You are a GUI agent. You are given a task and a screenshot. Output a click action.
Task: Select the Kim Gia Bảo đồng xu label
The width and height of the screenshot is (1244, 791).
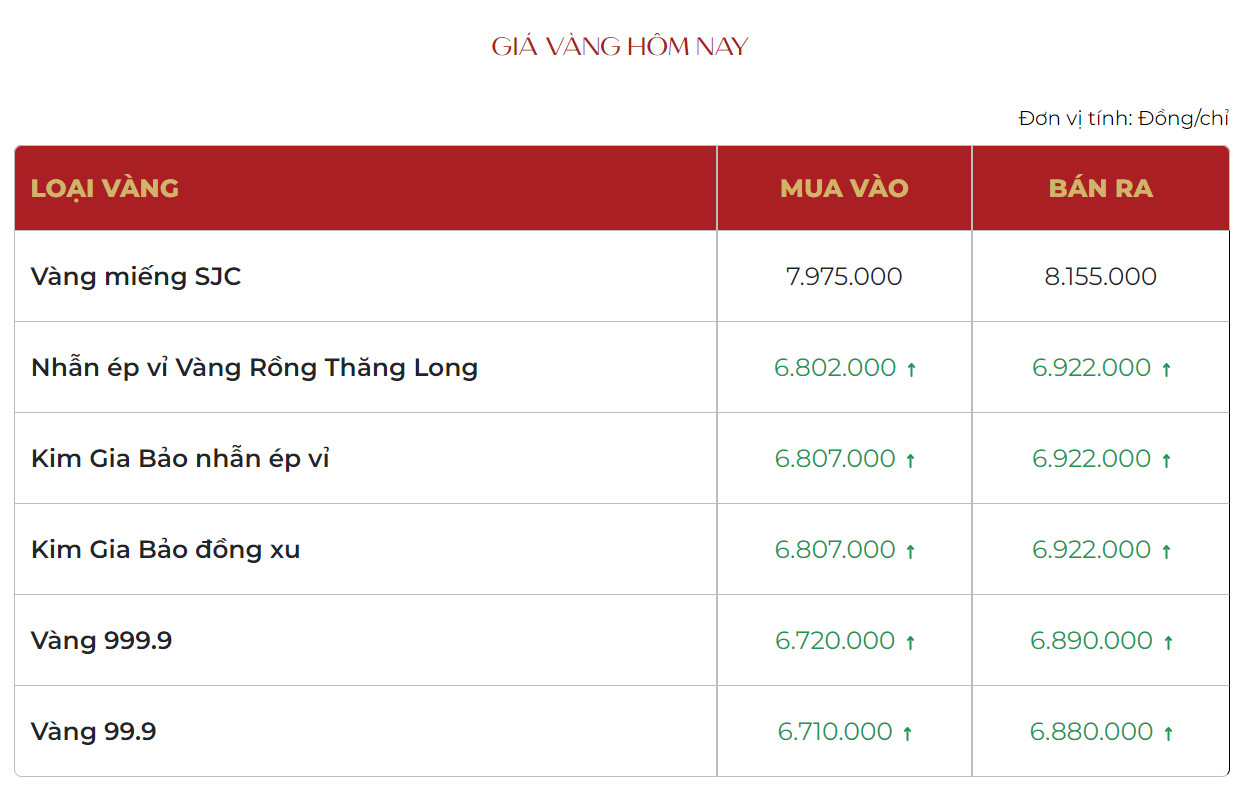[165, 550]
